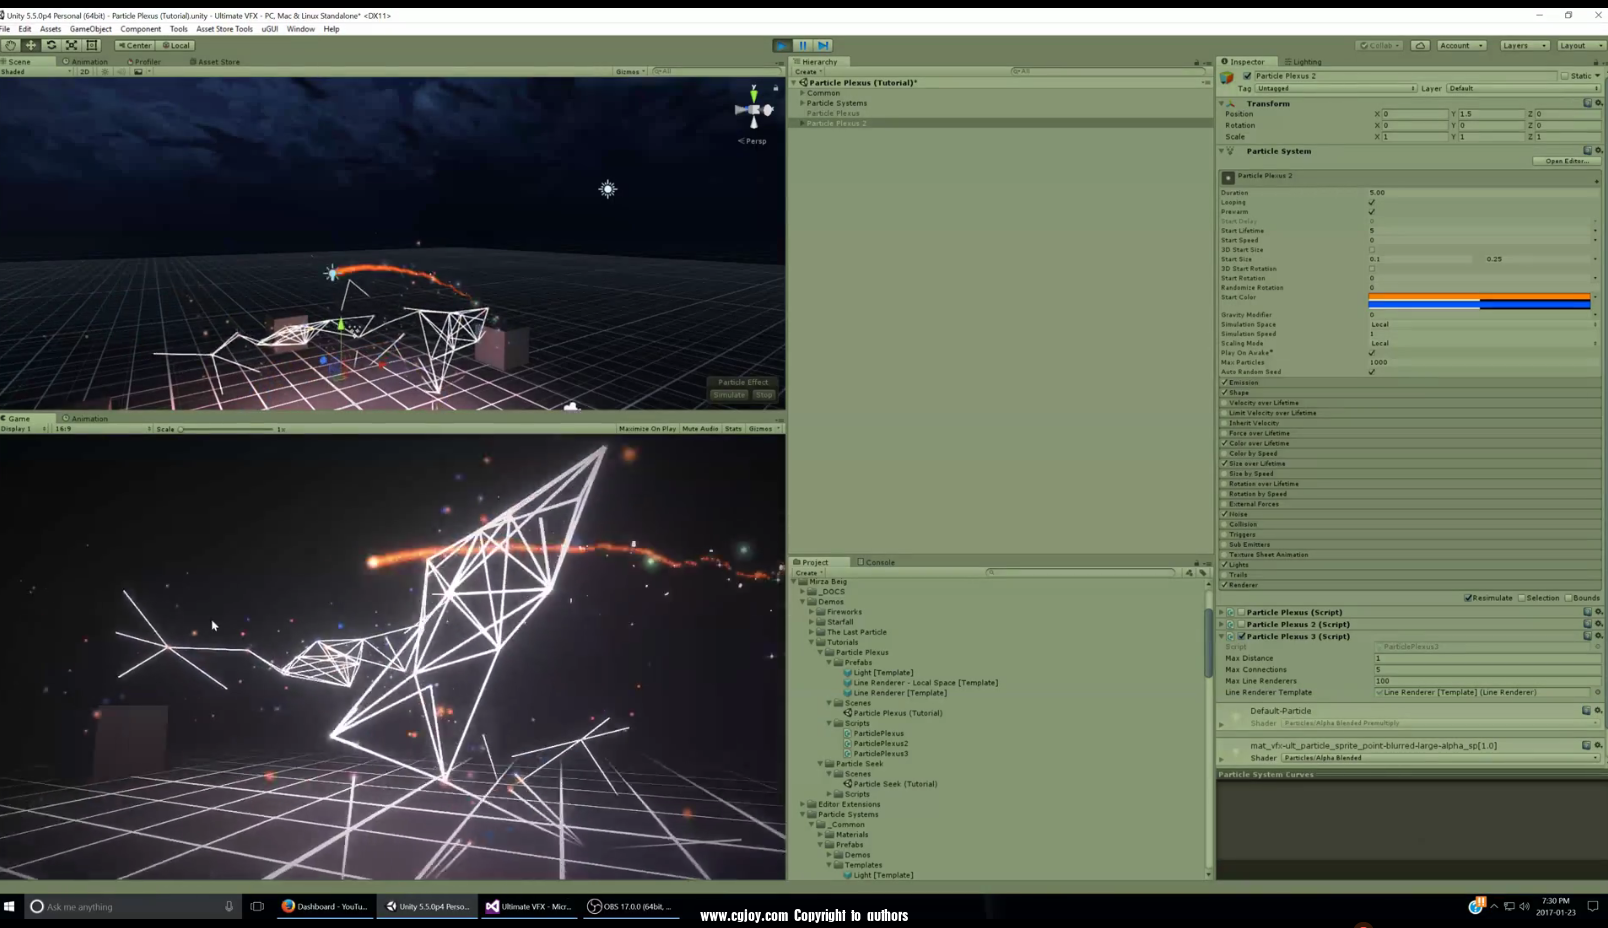
Task: Toggle Mute Audio in Game view
Action: point(700,429)
